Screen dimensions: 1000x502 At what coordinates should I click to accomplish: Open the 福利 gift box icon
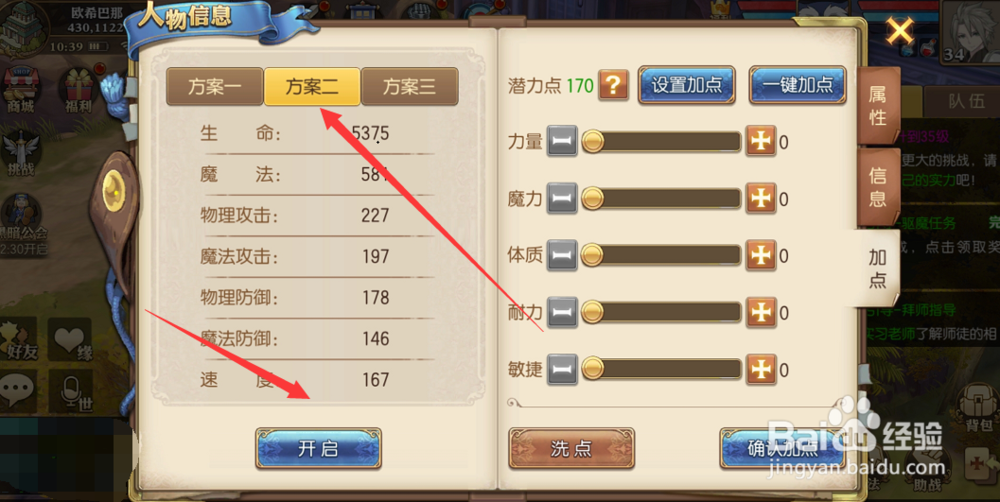(79, 91)
